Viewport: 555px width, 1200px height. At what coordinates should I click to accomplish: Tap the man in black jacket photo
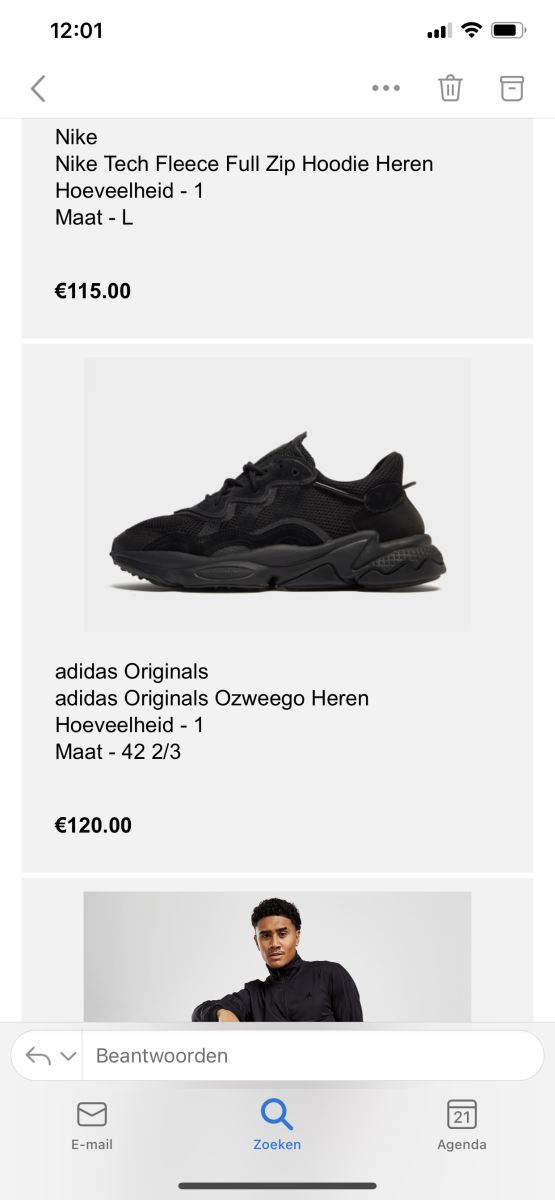[x=277, y=956]
